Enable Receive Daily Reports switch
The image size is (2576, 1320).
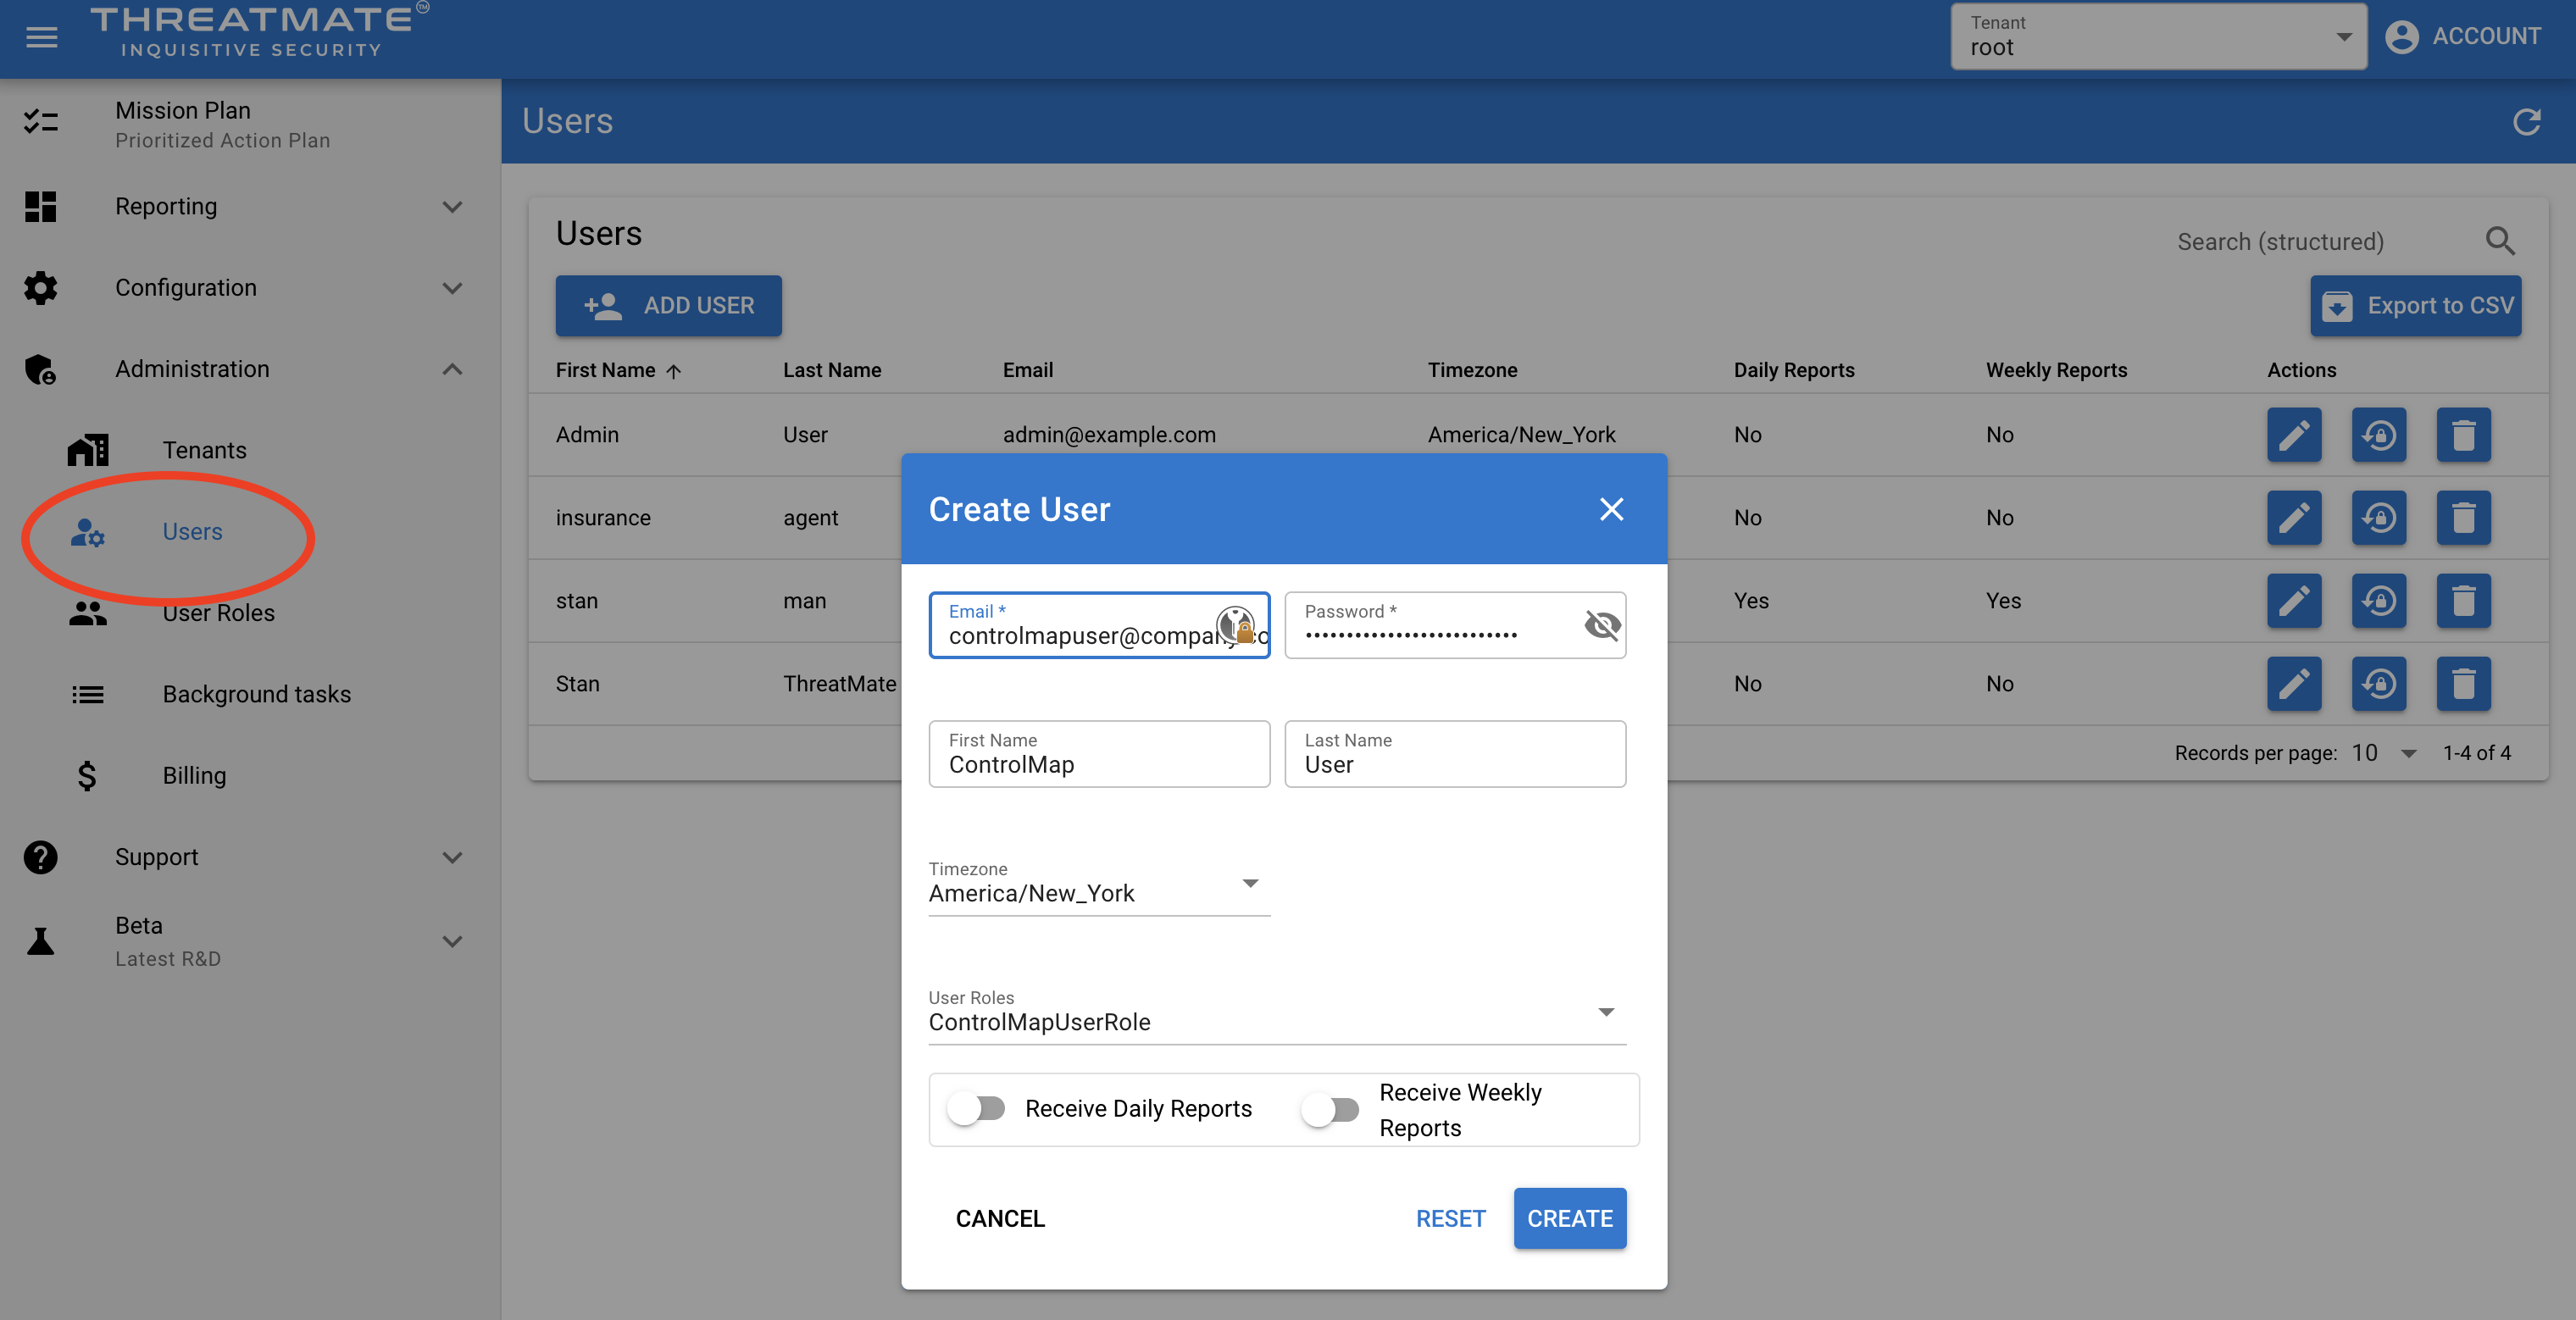coord(976,1108)
